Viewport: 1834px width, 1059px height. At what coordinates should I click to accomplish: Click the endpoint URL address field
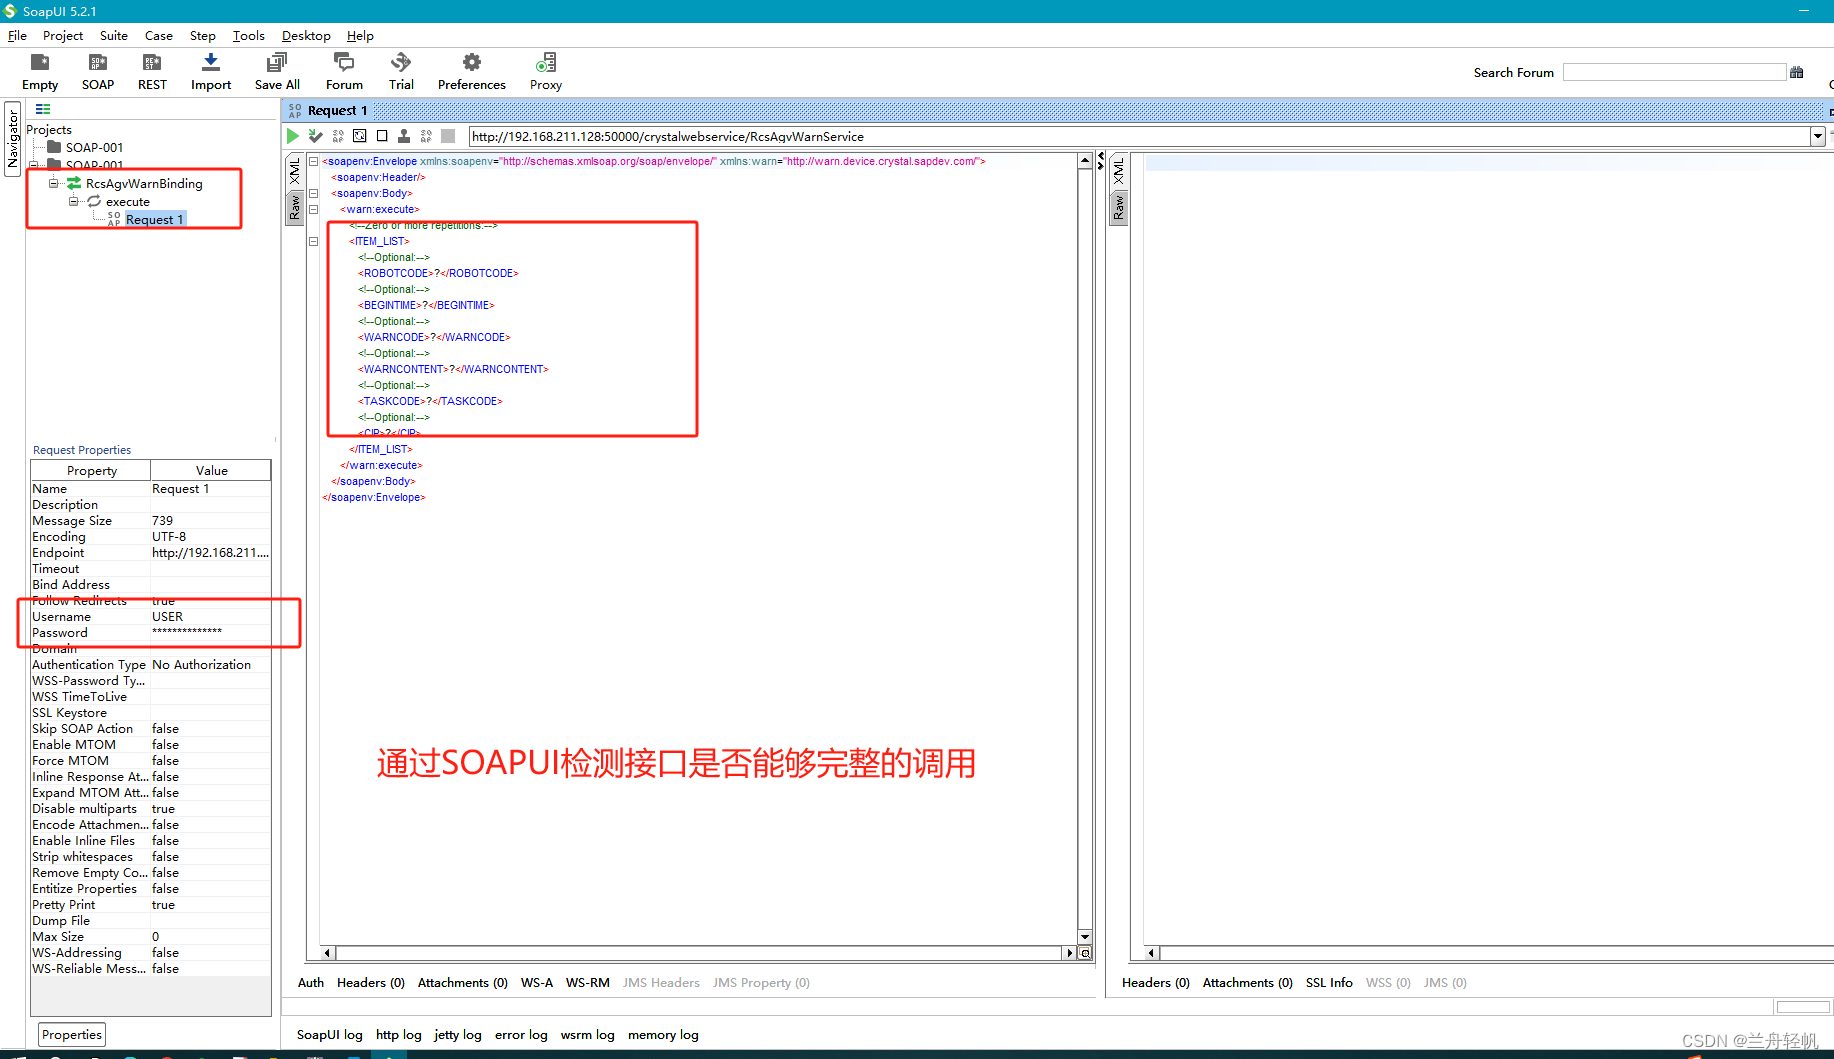pyautogui.click(x=1140, y=137)
